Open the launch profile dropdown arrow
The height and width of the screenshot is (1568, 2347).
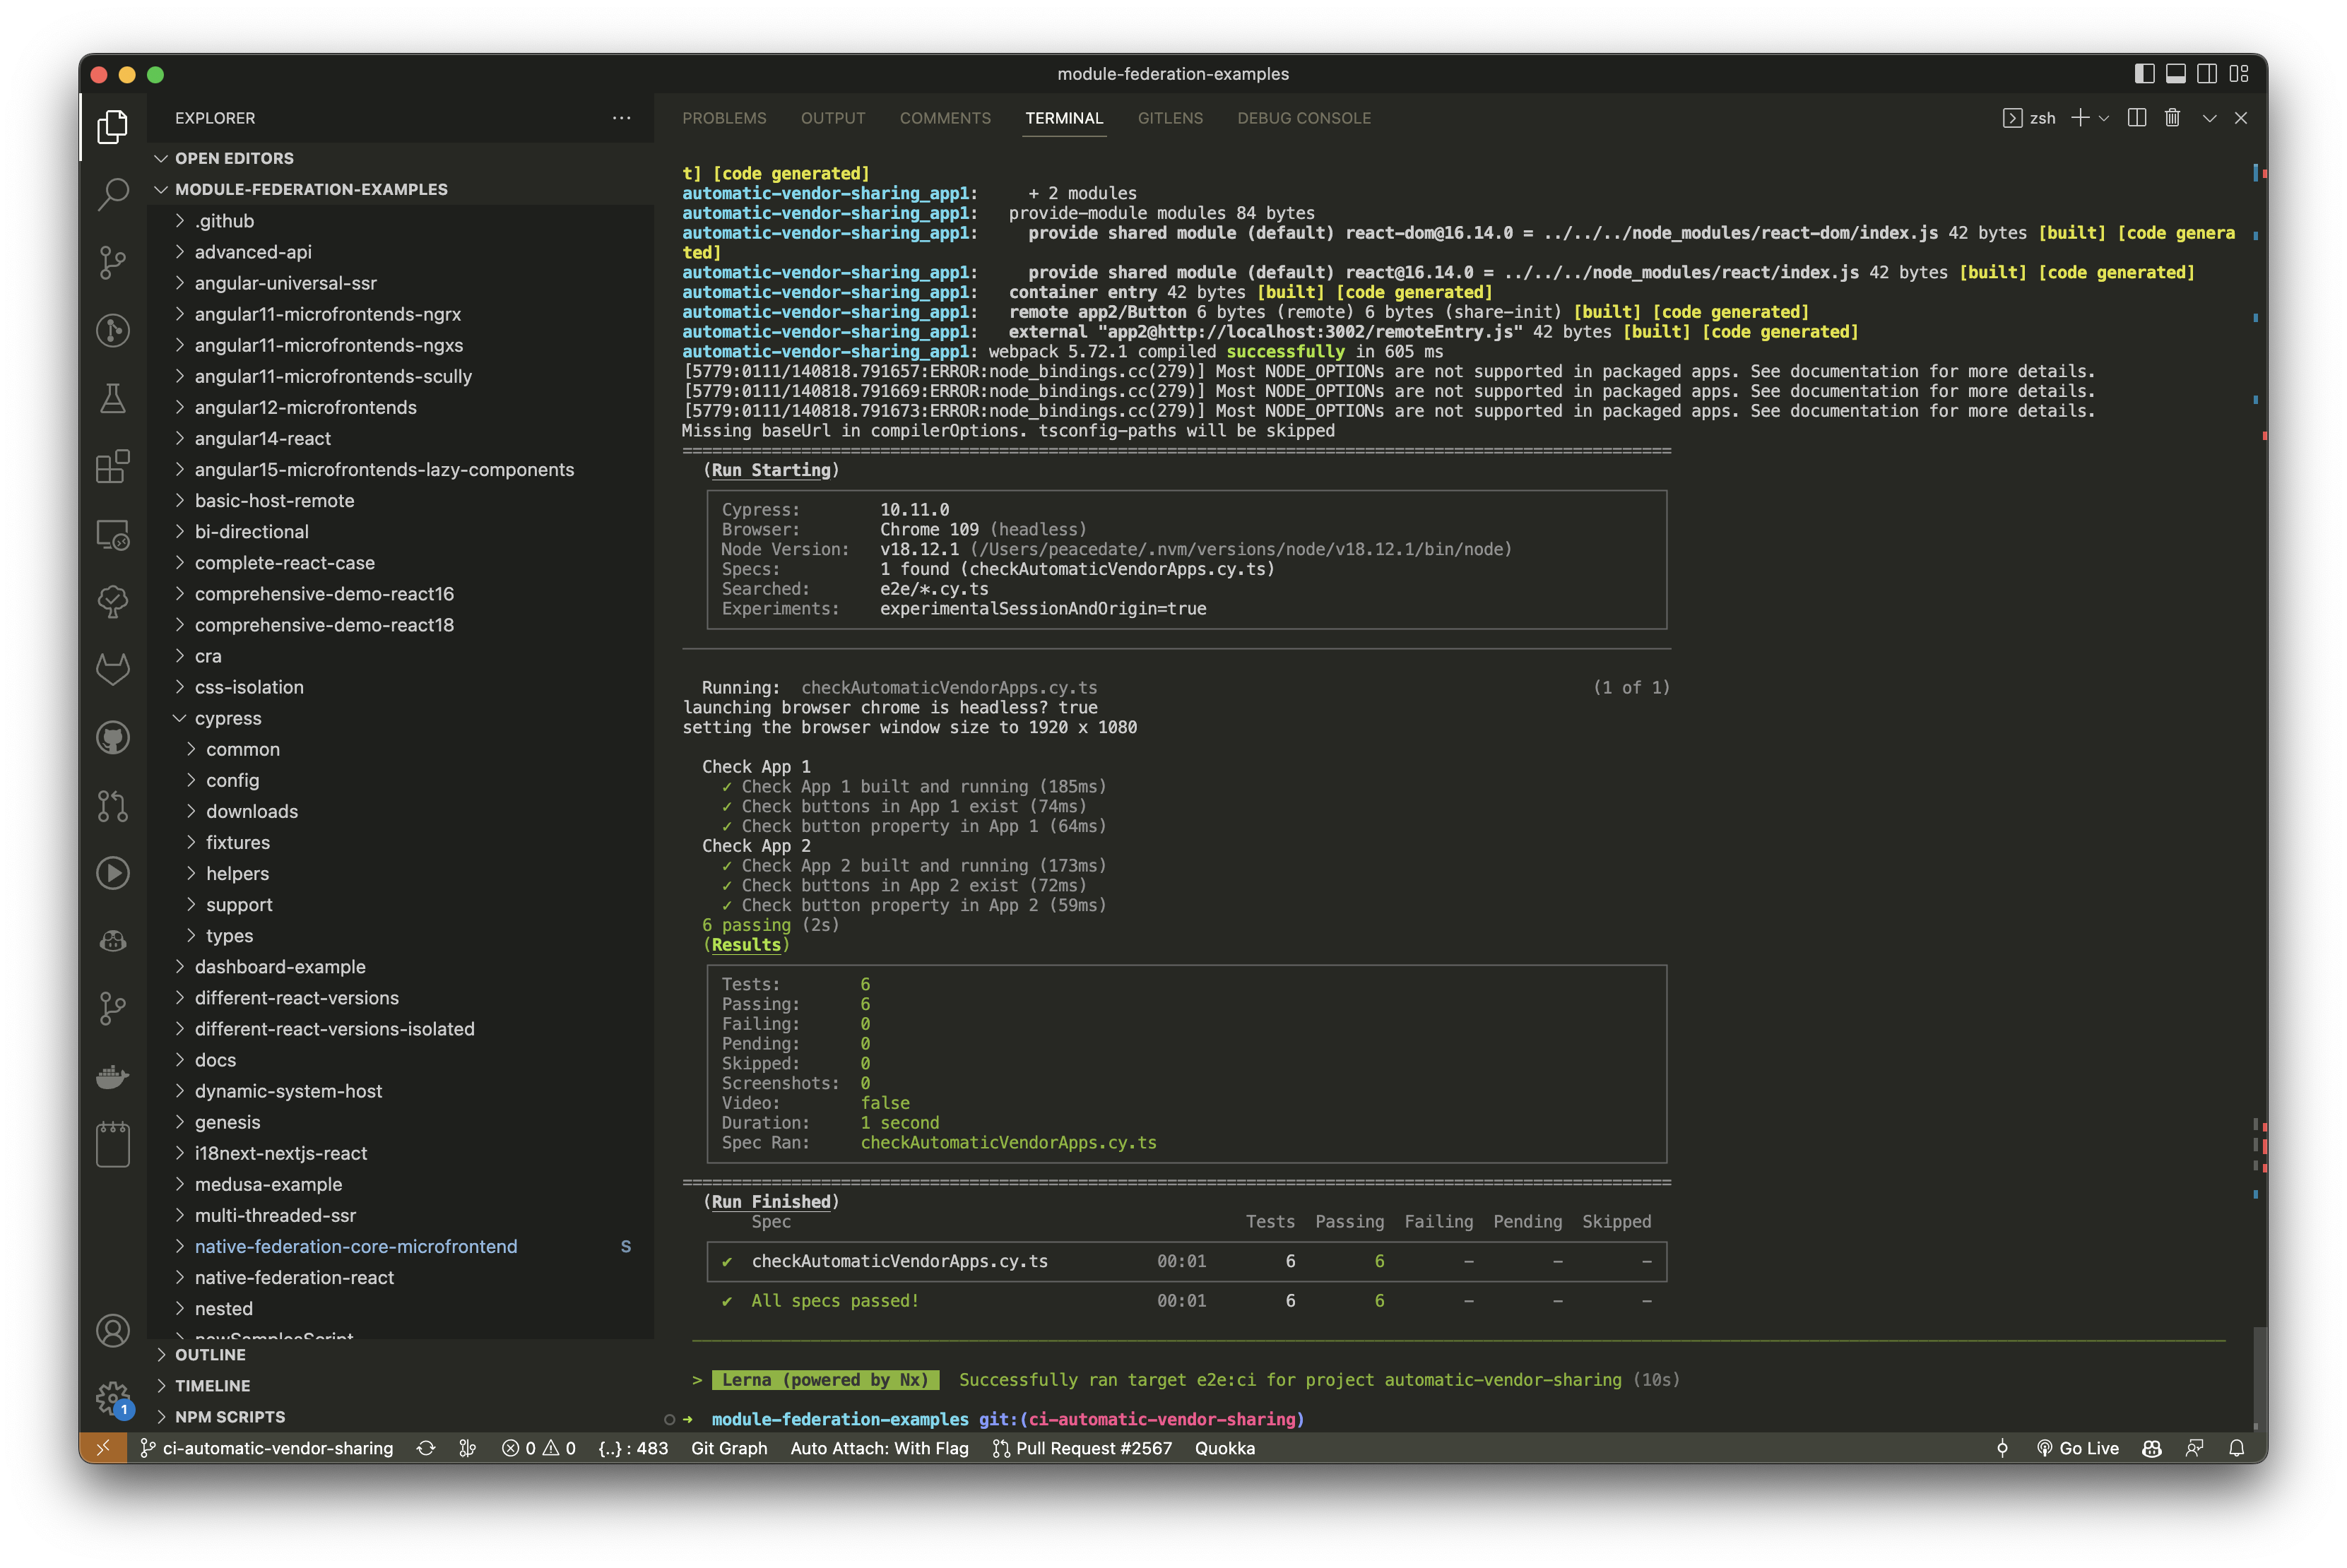coord(2104,118)
